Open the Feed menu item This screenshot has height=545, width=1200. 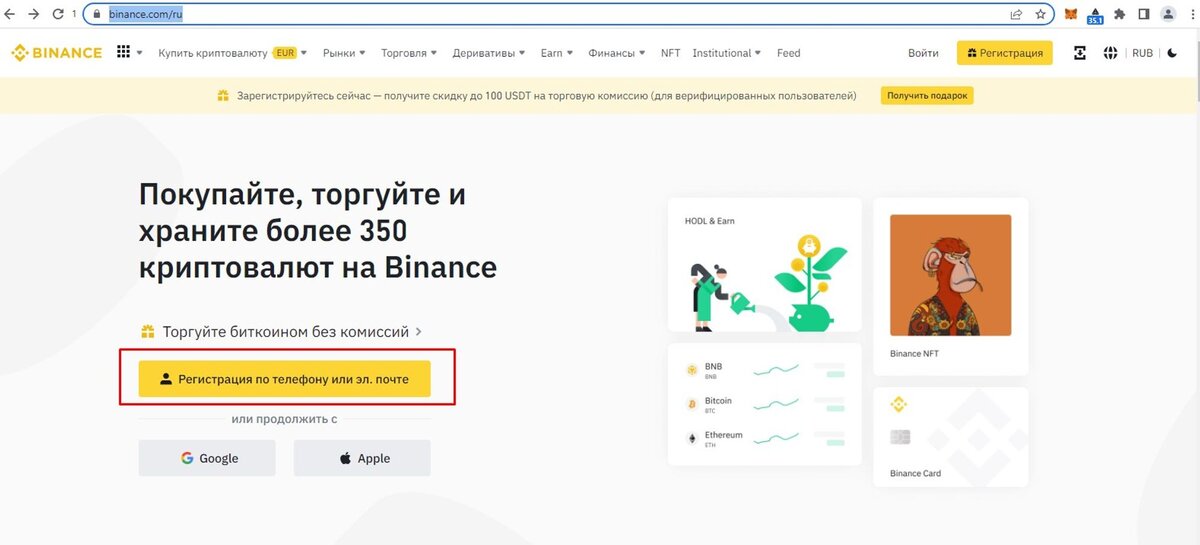coord(789,53)
